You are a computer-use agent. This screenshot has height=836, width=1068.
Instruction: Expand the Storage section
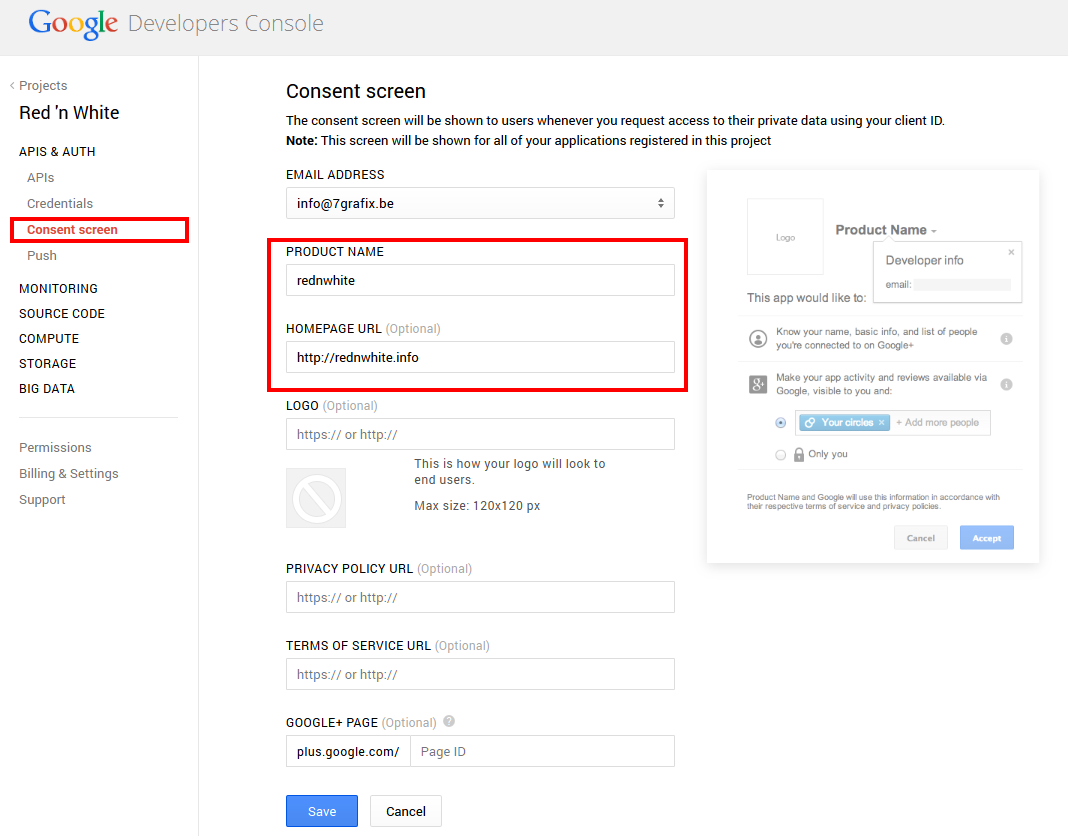48,363
